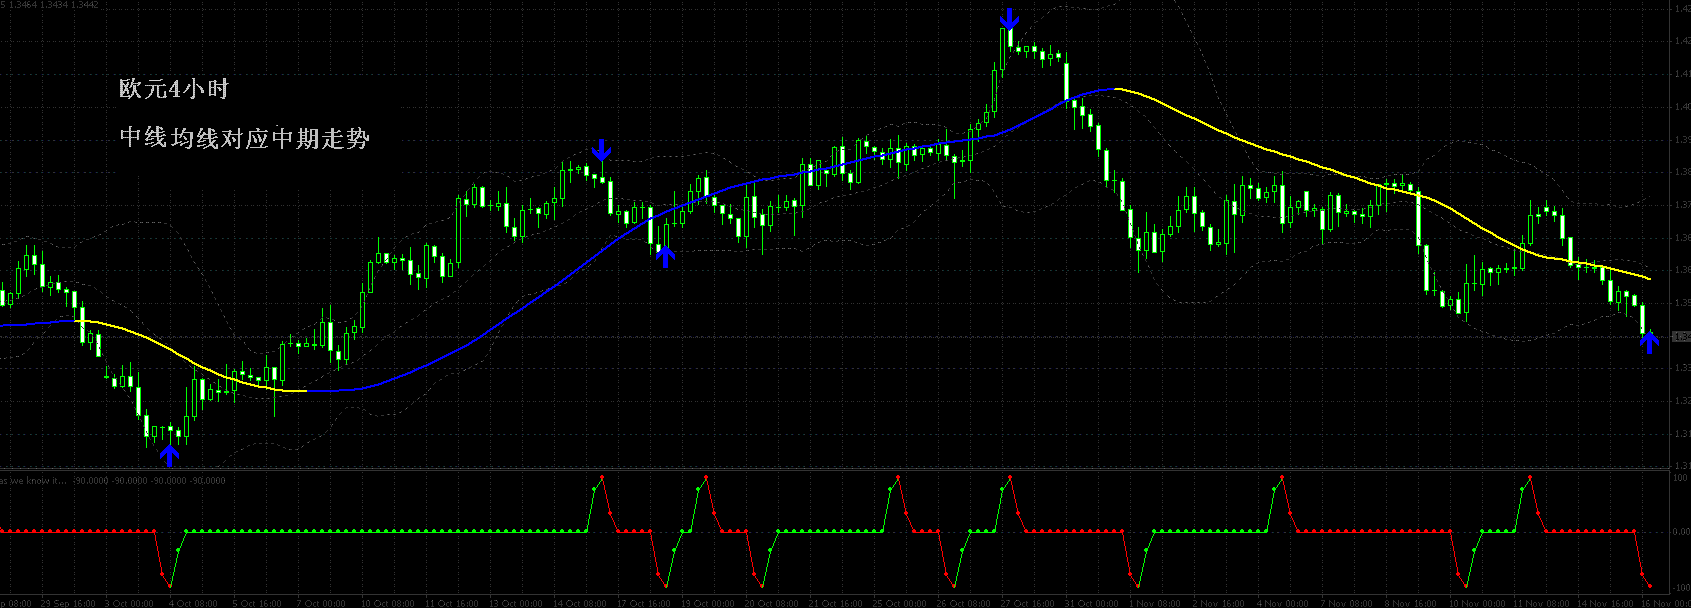Click the '-100' indicator scale value
The width and height of the screenshot is (1691, 608).
click(1681, 588)
